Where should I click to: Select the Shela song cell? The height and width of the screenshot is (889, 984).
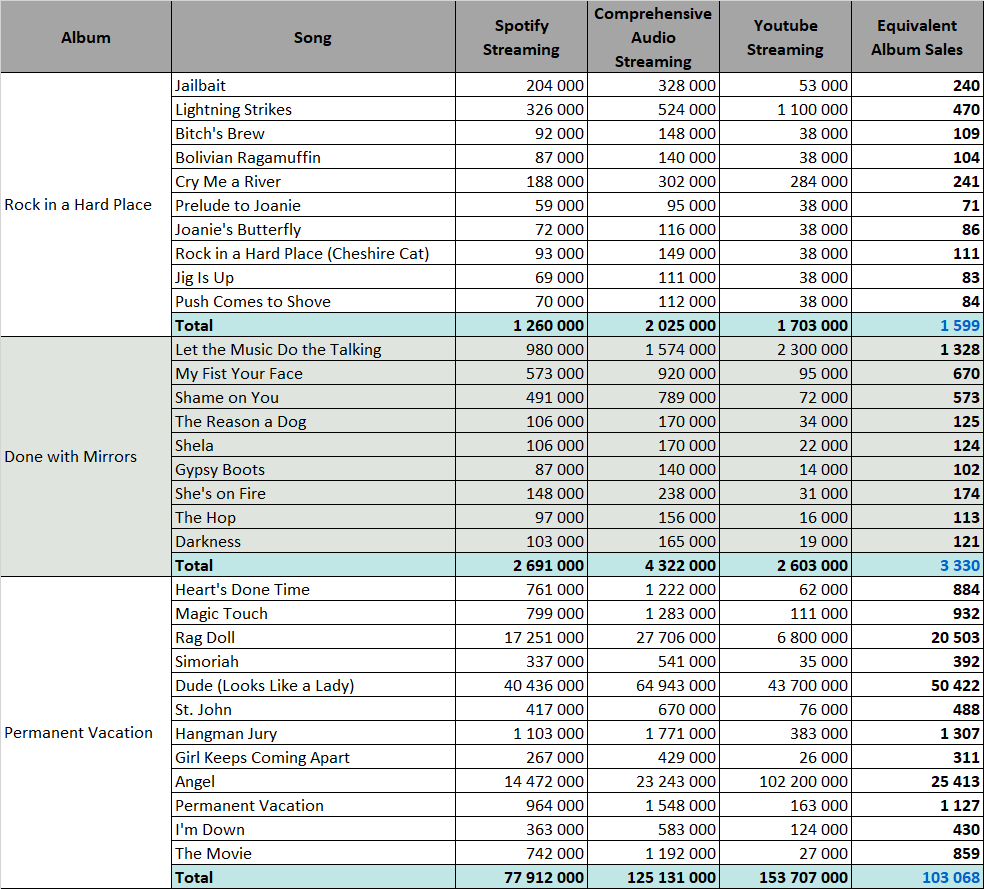pyautogui.click(x=313, y=445)
